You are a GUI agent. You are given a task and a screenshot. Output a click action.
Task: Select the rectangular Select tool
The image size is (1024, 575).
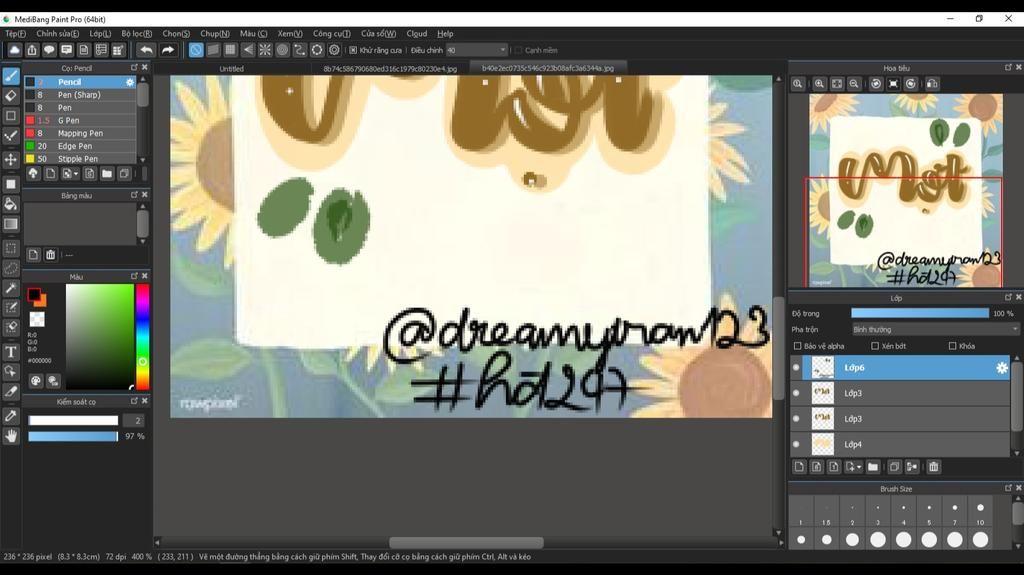11,248
